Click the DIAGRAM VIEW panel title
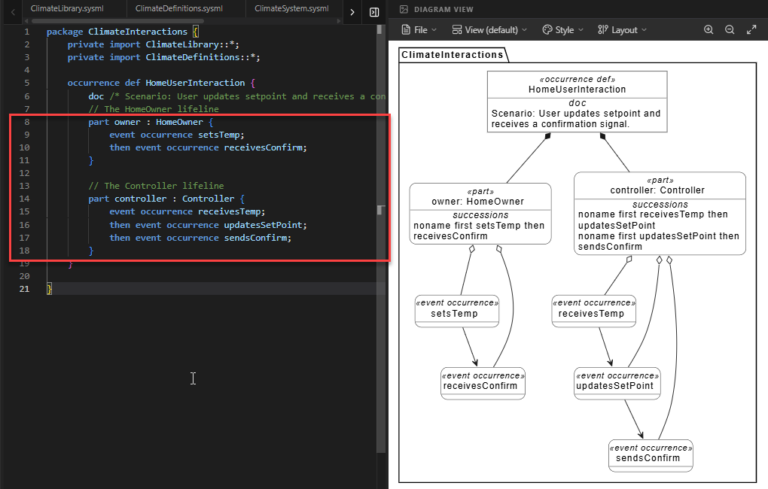 coord(443,9)
